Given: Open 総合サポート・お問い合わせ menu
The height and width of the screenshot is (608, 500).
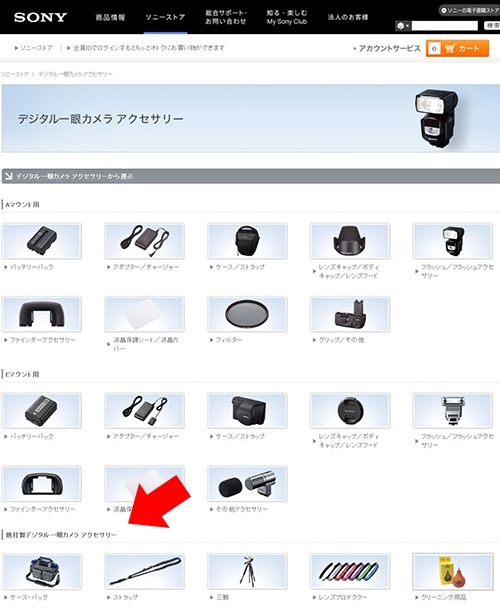Looking at the screenshot, I should coord(225,17).
